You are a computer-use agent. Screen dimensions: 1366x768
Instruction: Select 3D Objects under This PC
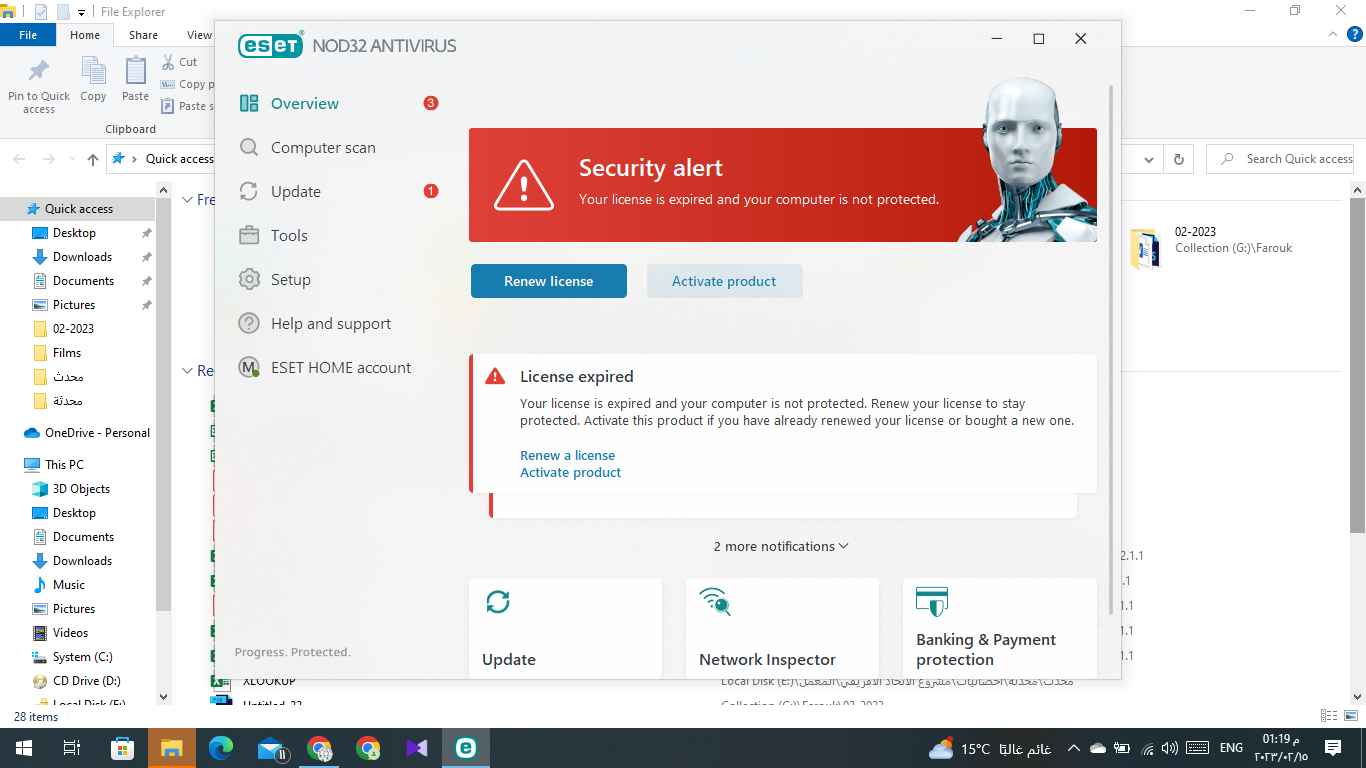tap(81, 489)
